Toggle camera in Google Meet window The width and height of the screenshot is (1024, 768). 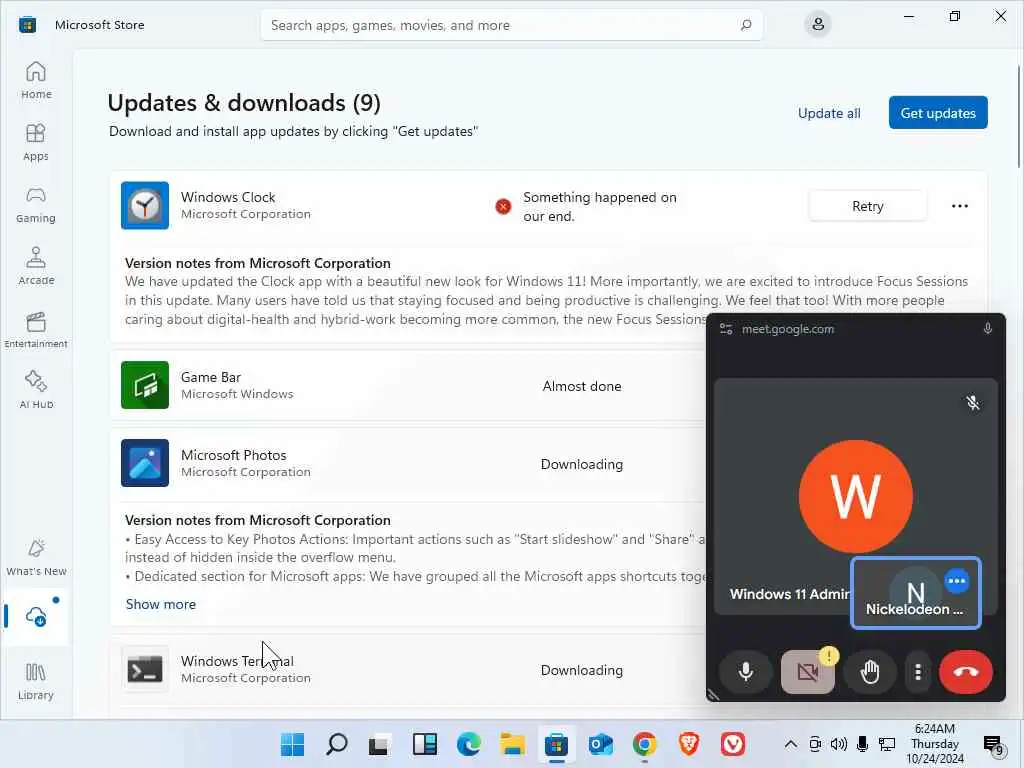[x=808, y=671]
